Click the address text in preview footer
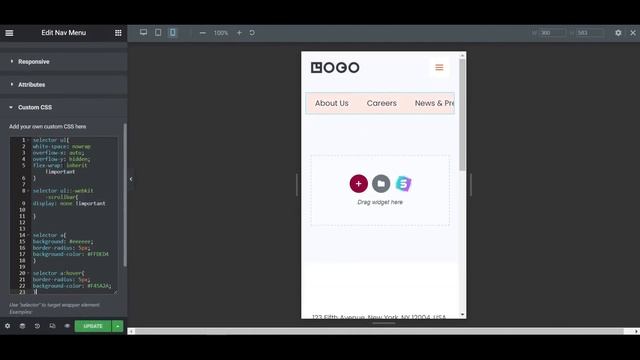 [379, 316]
